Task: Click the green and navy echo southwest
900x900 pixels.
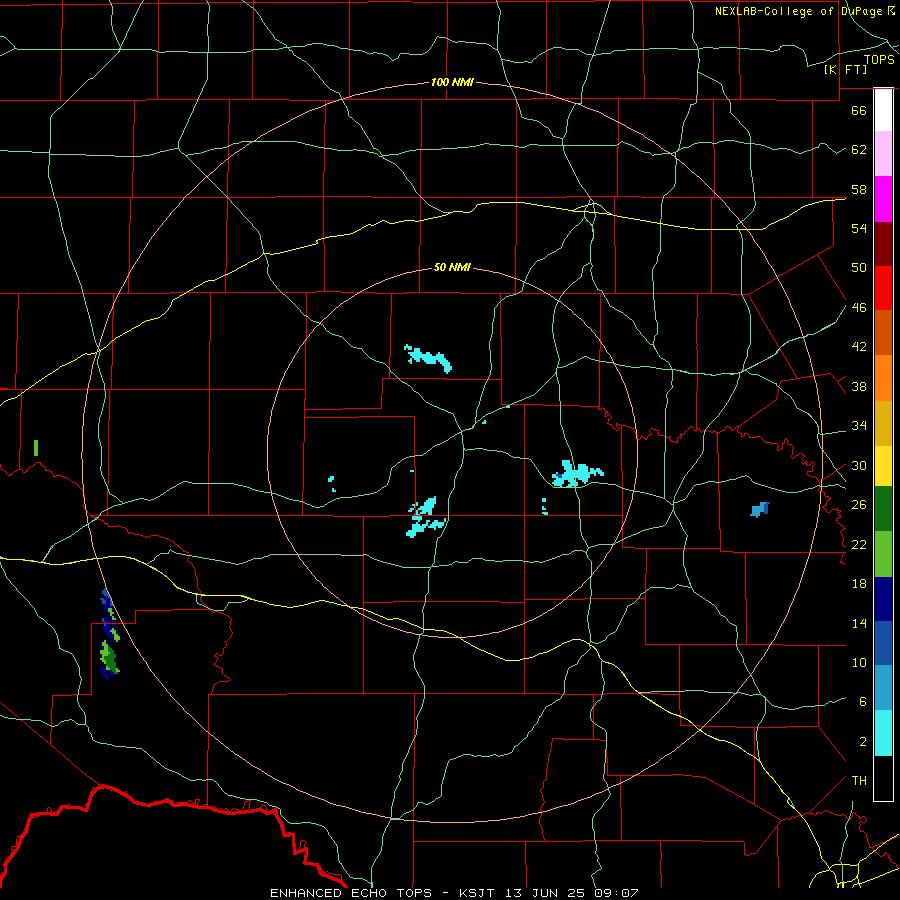Action: coord(110,634)
